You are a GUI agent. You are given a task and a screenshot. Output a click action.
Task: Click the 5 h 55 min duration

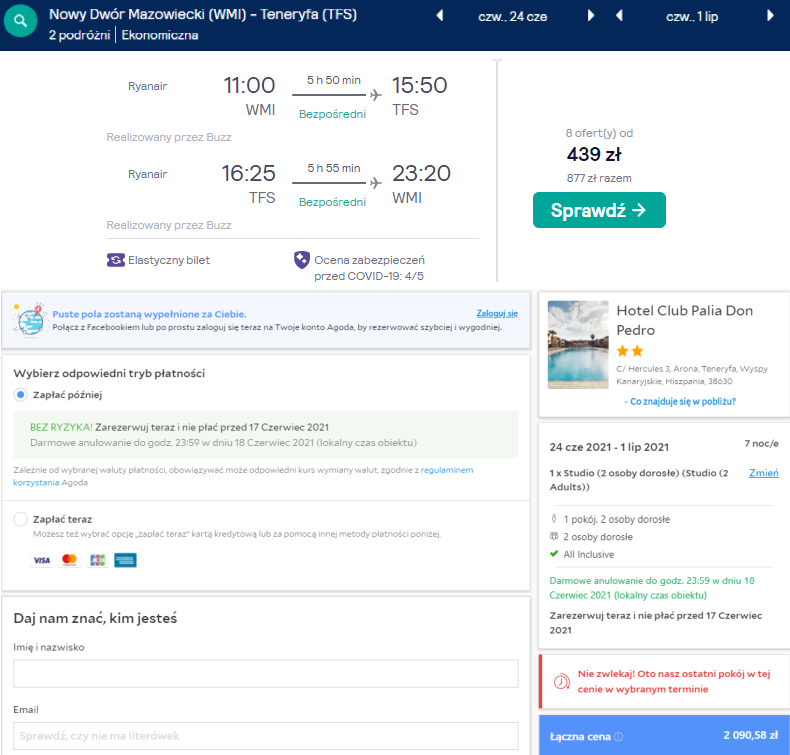point(334,168)
